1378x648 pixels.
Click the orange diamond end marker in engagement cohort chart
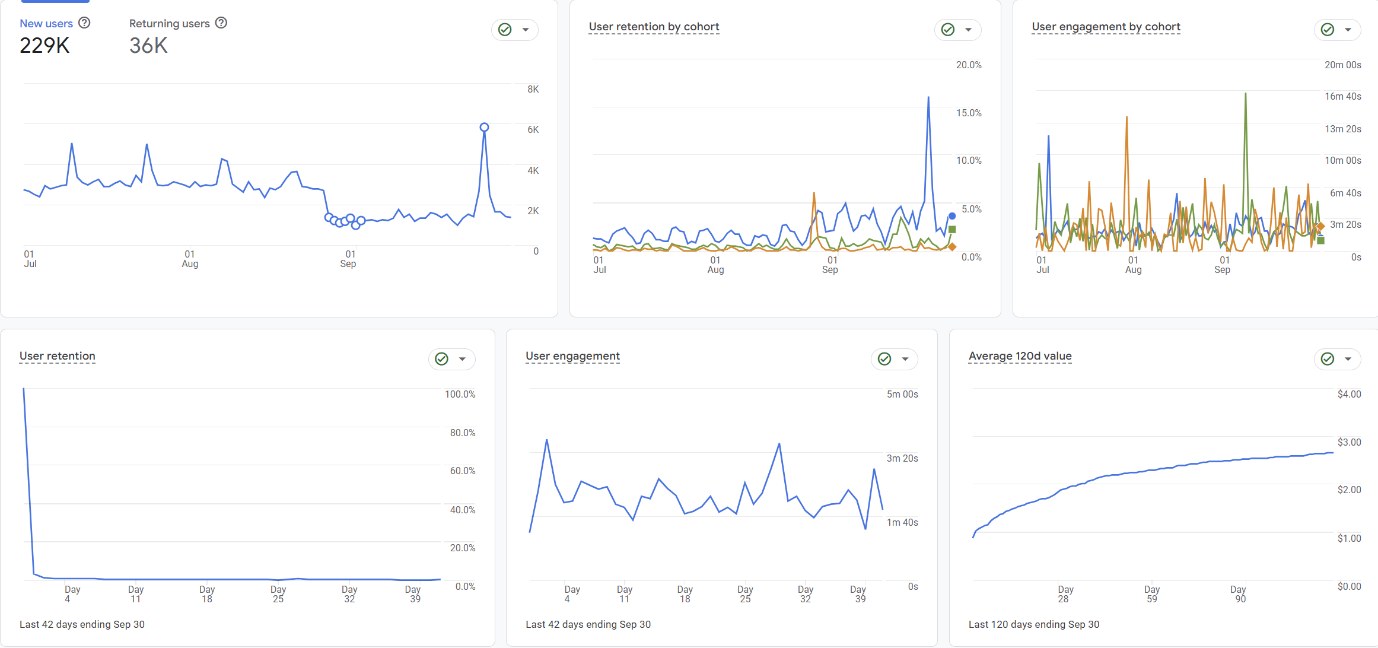point(1320,227)
